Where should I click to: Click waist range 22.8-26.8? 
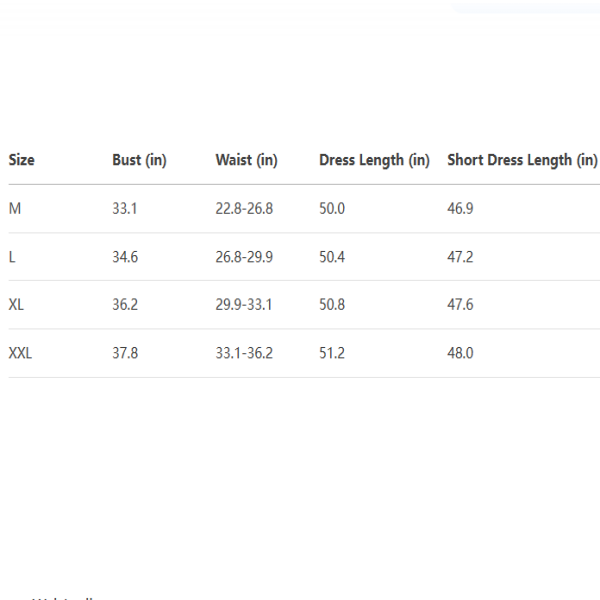click(x=244, y=209)
